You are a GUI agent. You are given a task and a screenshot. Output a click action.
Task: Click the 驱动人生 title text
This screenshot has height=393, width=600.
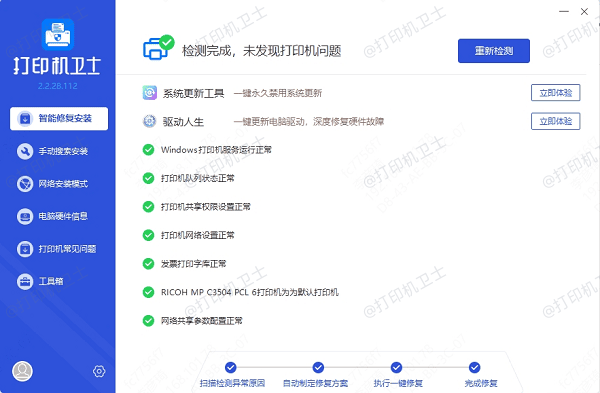(183, 122)
